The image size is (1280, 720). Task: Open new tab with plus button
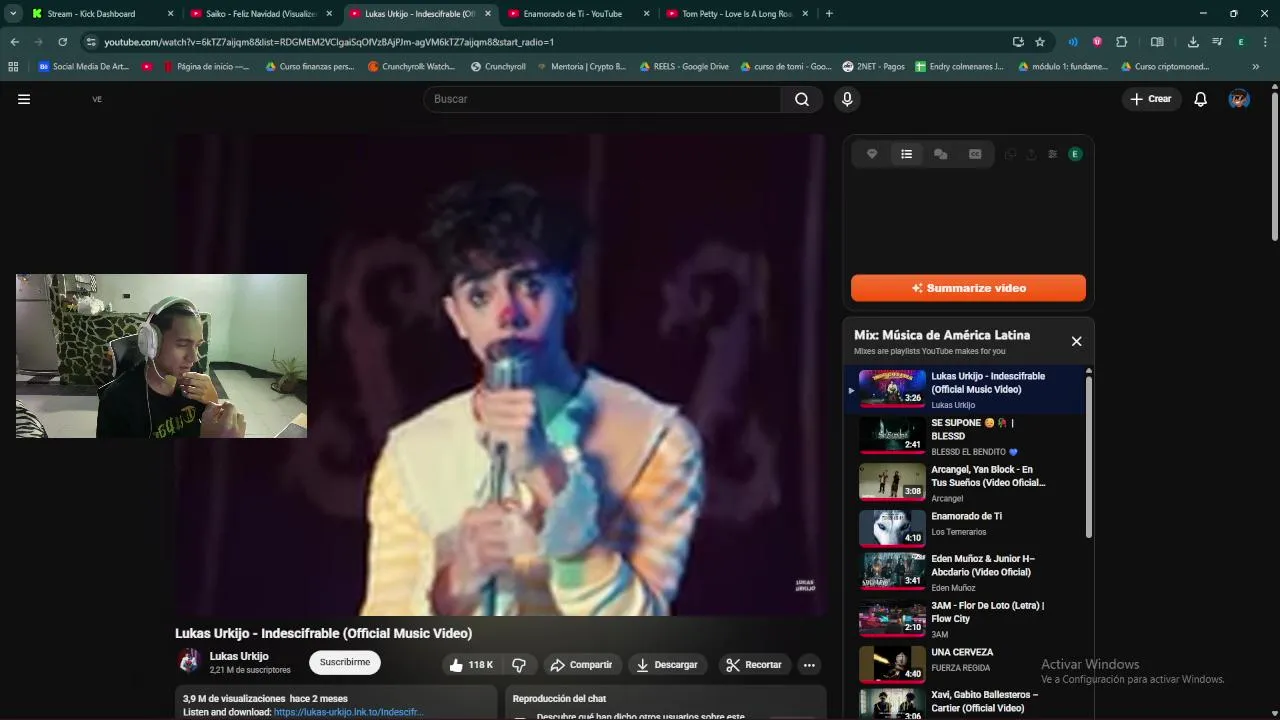[829, 14]
